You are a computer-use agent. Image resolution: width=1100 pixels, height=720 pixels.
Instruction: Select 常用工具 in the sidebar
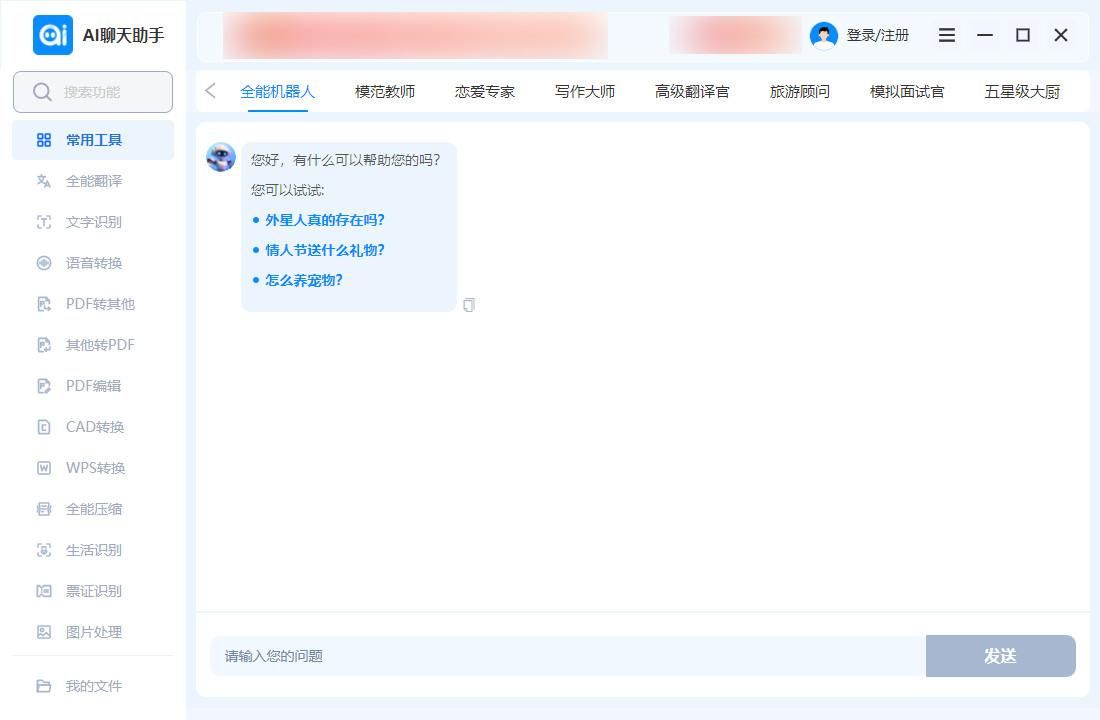pos(93,140)
